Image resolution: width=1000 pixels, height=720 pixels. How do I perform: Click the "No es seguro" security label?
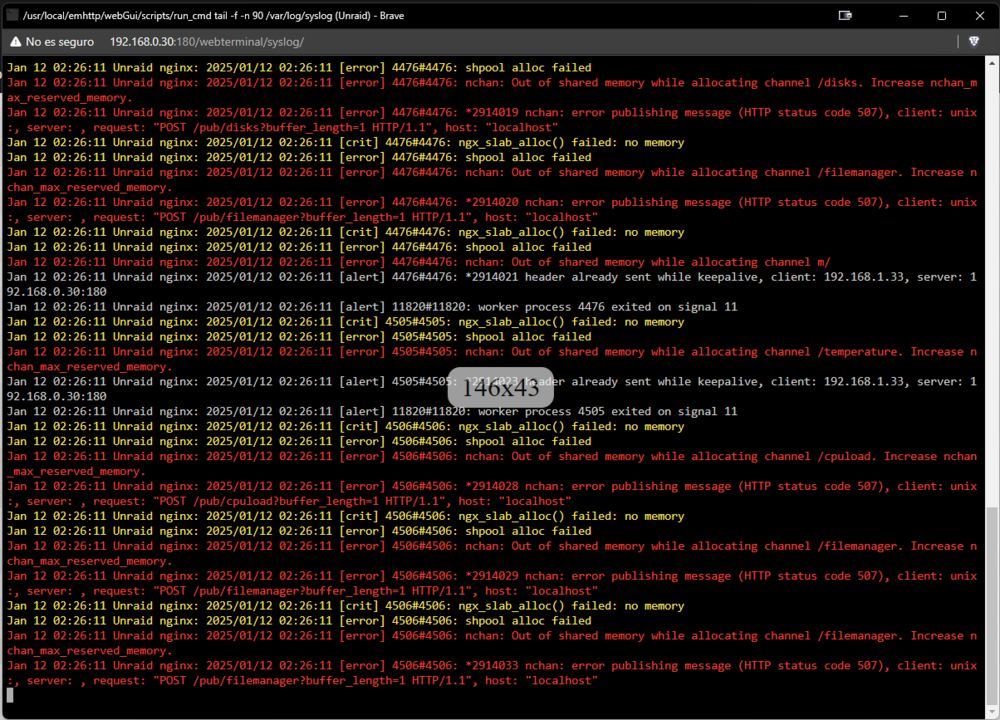(59, 42)
